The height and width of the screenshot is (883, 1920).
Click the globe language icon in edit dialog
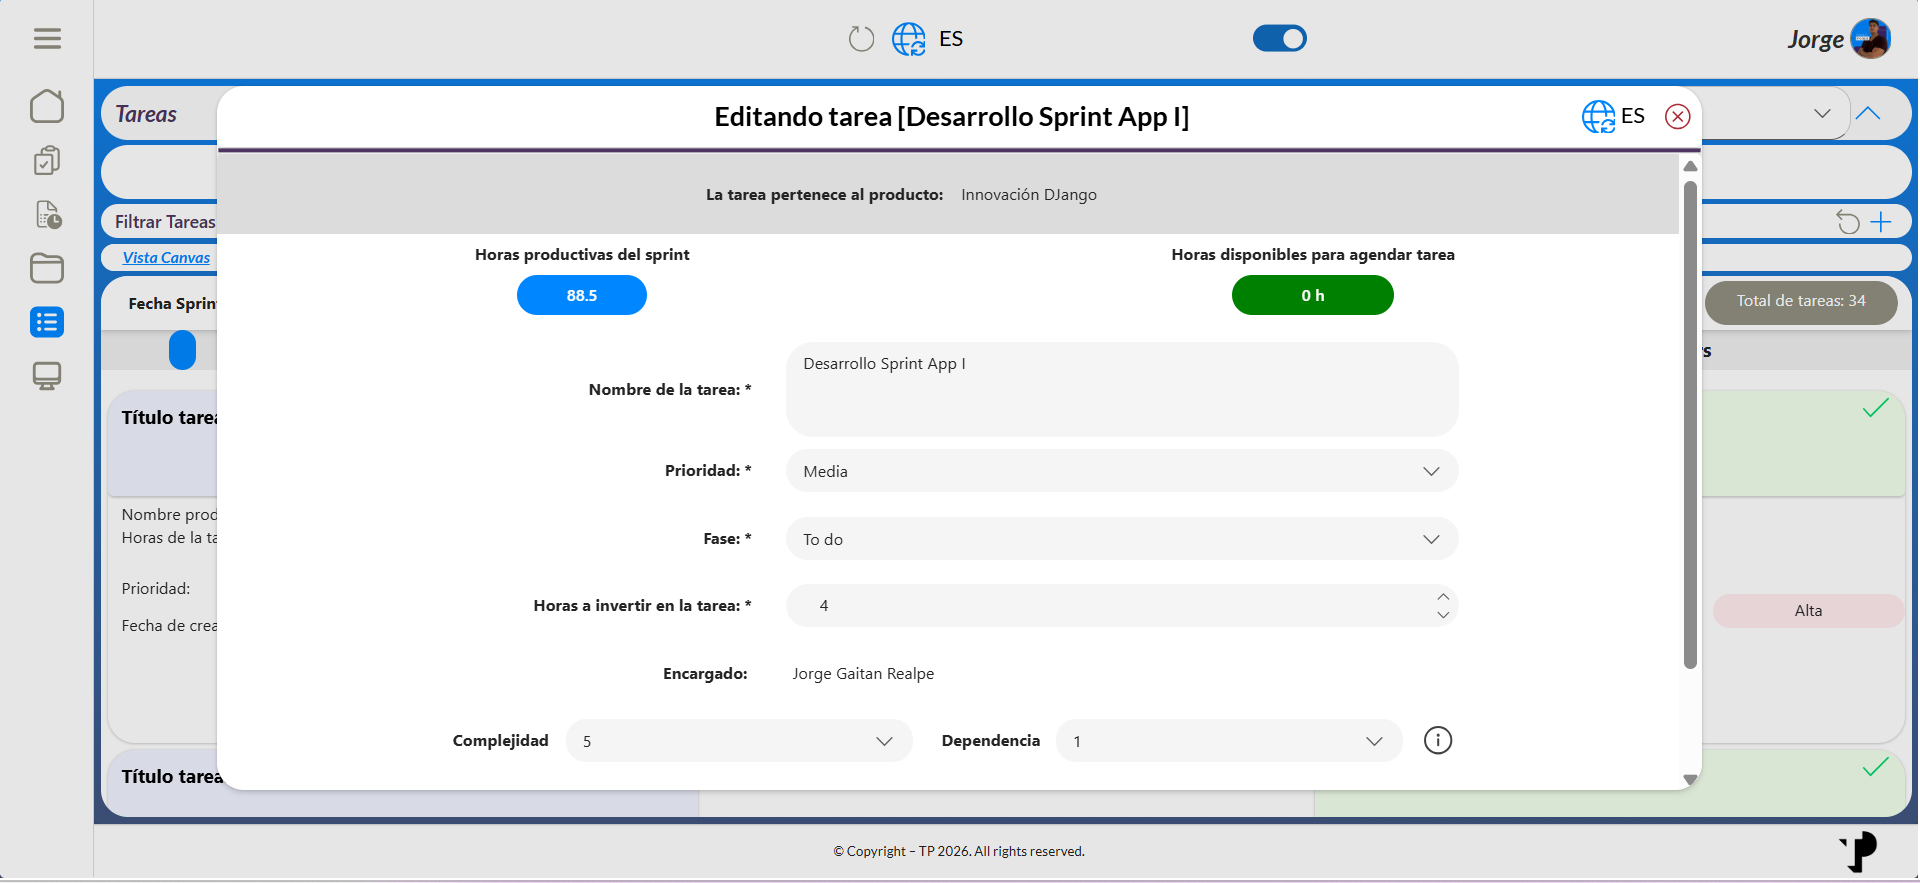click(1598, 116)
